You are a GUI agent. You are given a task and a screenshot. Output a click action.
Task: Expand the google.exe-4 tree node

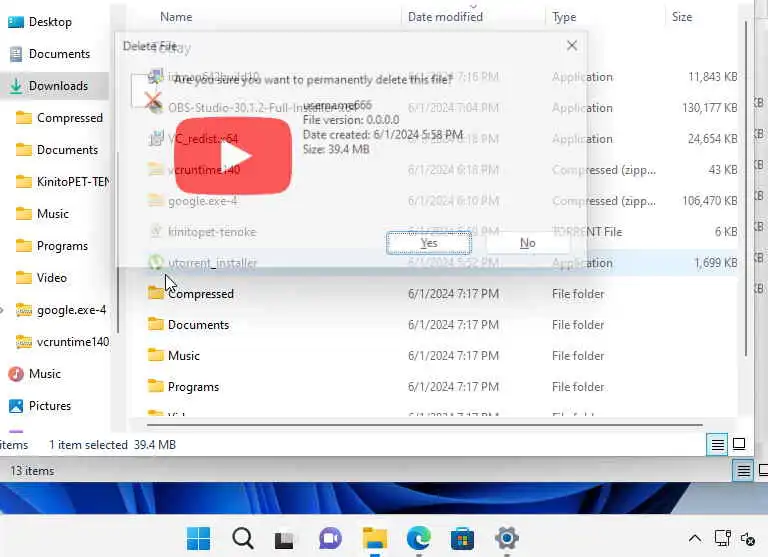(x=2, y=310)
